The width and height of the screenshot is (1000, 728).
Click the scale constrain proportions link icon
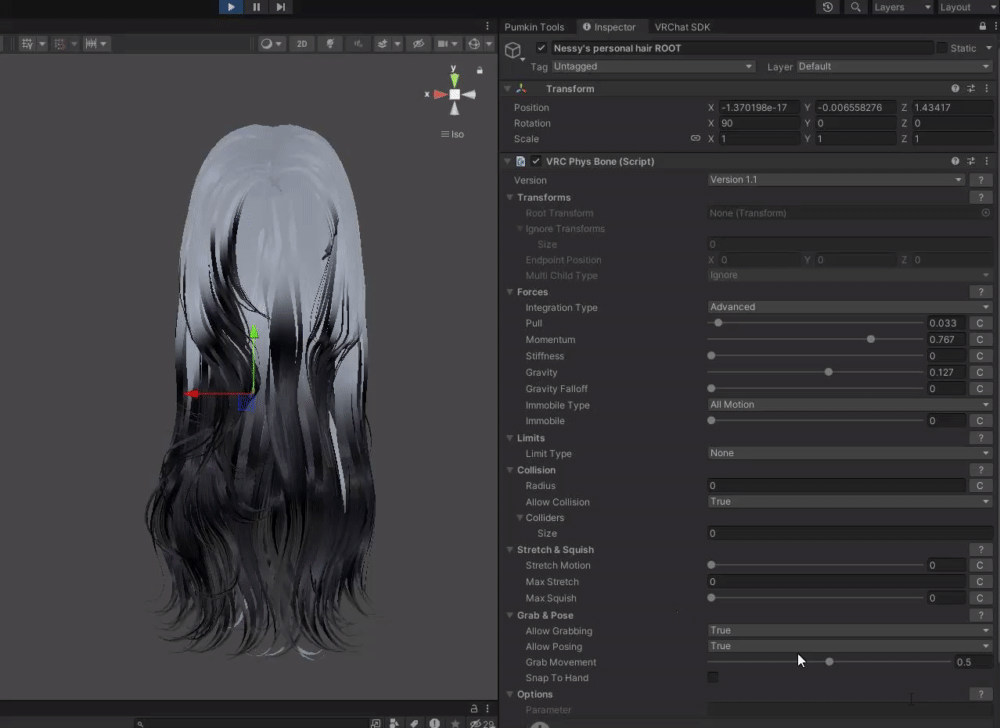[695, 139]
